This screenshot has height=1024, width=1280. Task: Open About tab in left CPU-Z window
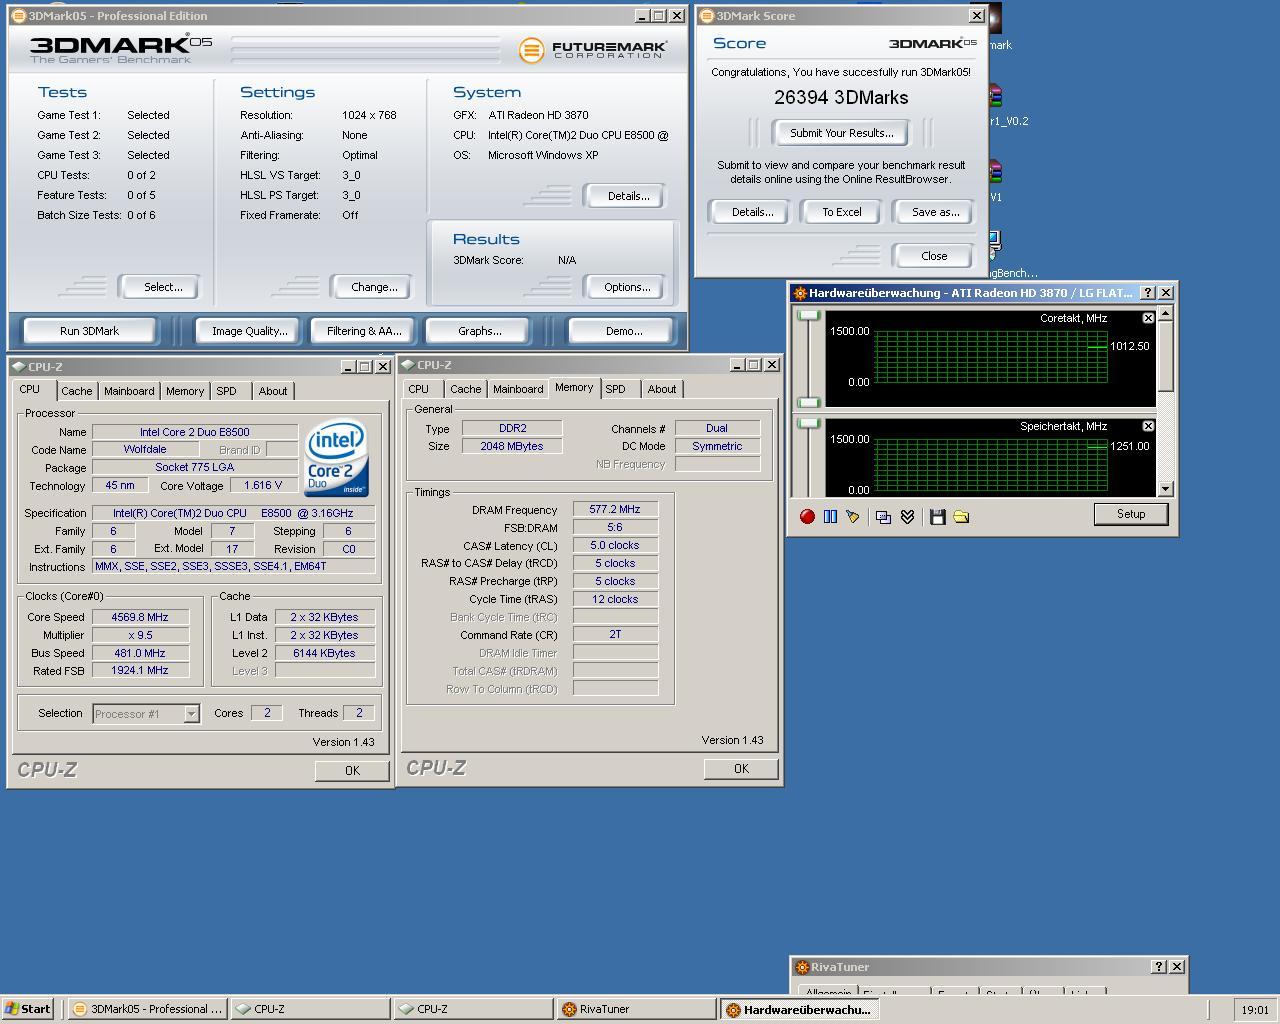[272, 391]
